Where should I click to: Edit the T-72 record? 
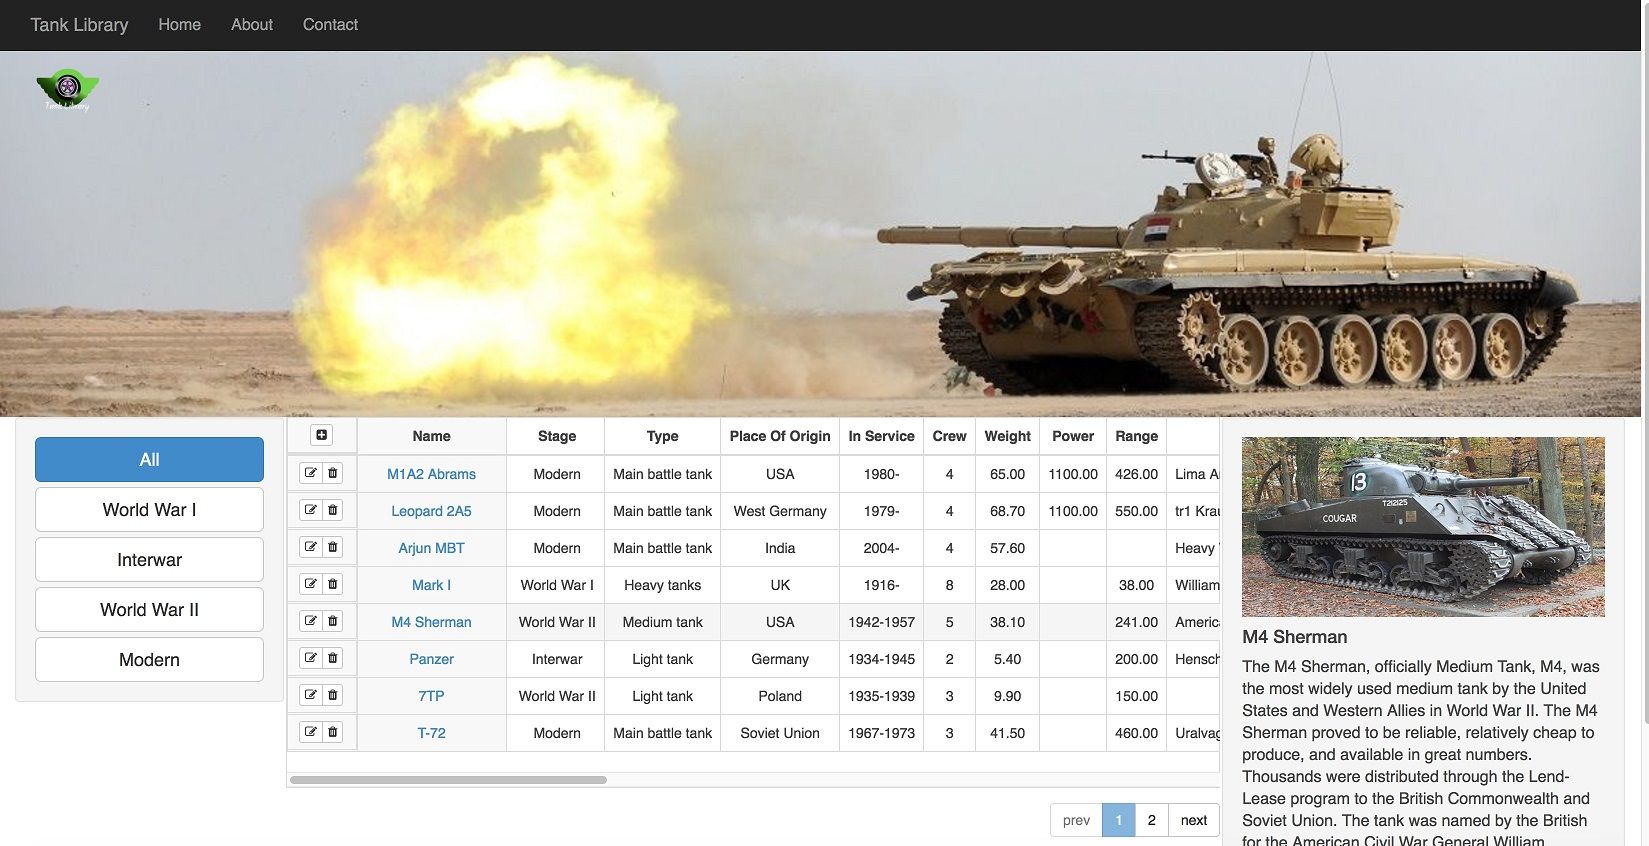(311, 732)
